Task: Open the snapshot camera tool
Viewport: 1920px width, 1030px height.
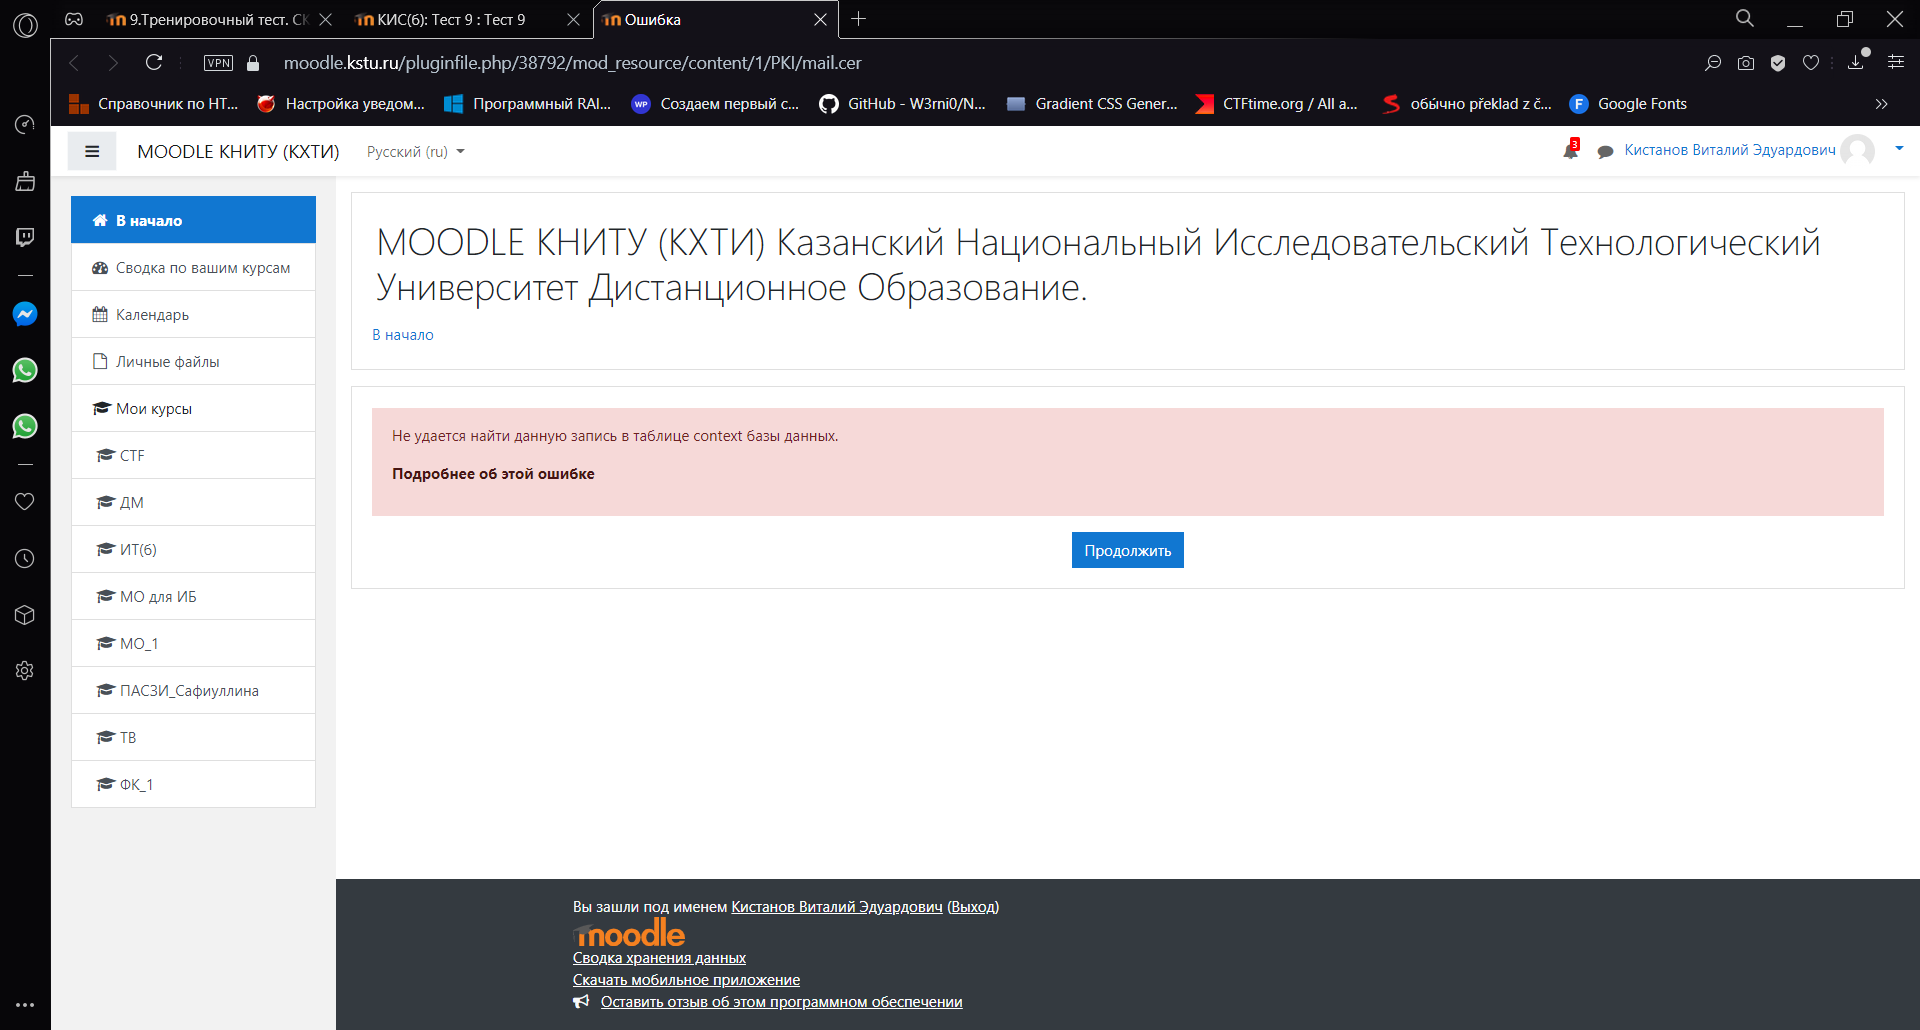Action: [1746, 63]
